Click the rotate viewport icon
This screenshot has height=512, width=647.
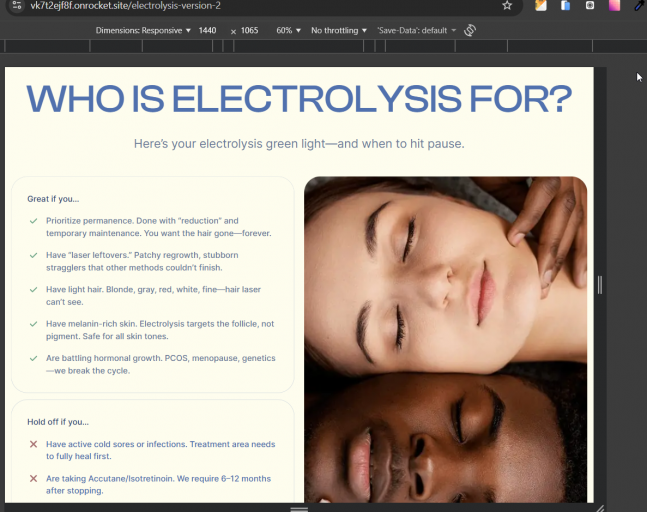click(470, 30)
